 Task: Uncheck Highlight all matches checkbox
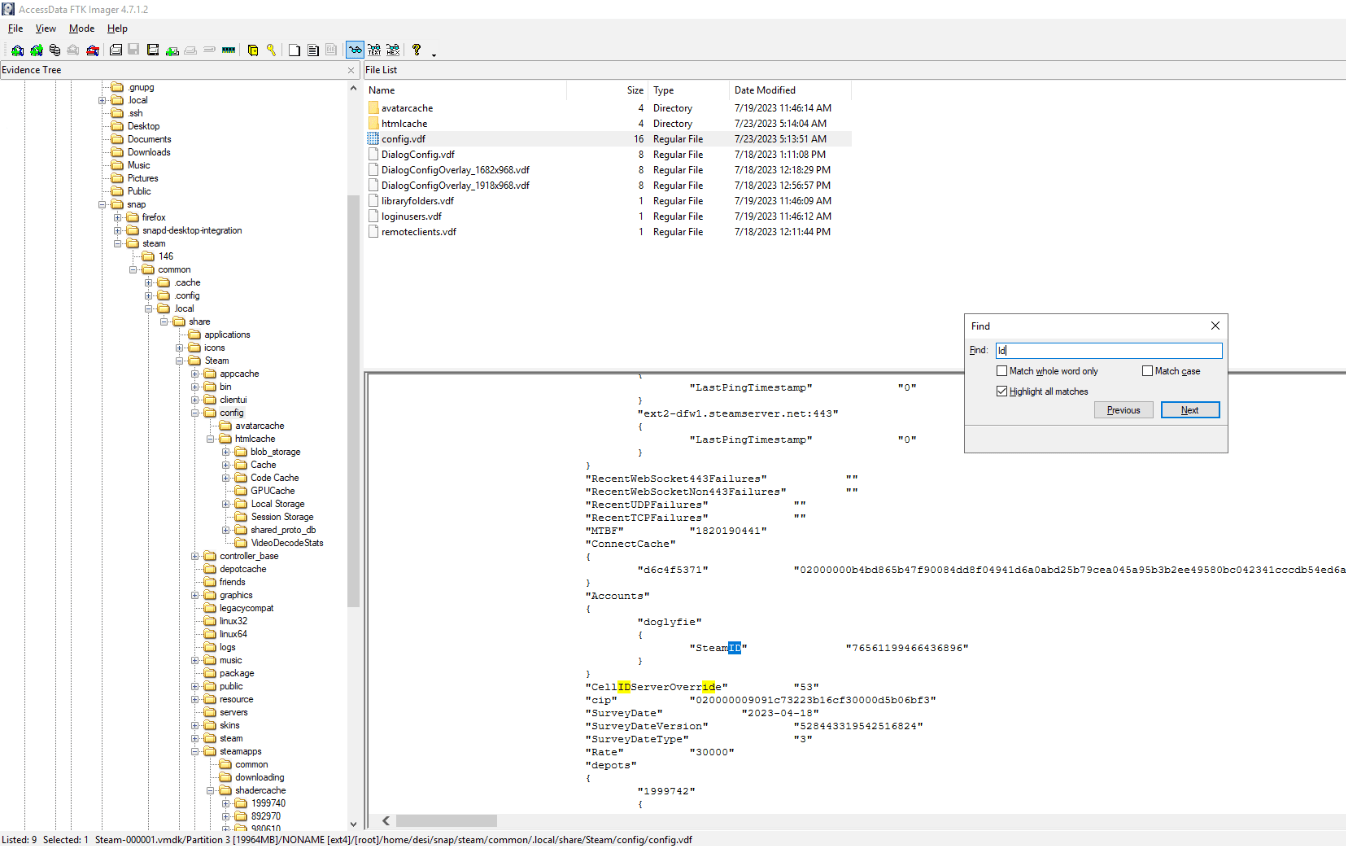coord(1002,392)
